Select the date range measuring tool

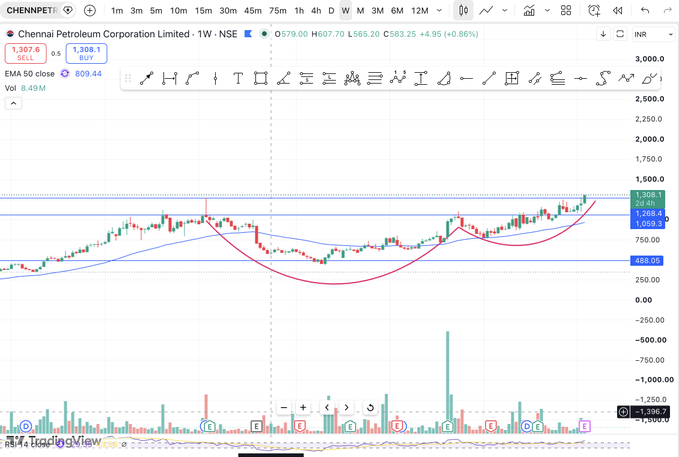[x=169, y=78]
